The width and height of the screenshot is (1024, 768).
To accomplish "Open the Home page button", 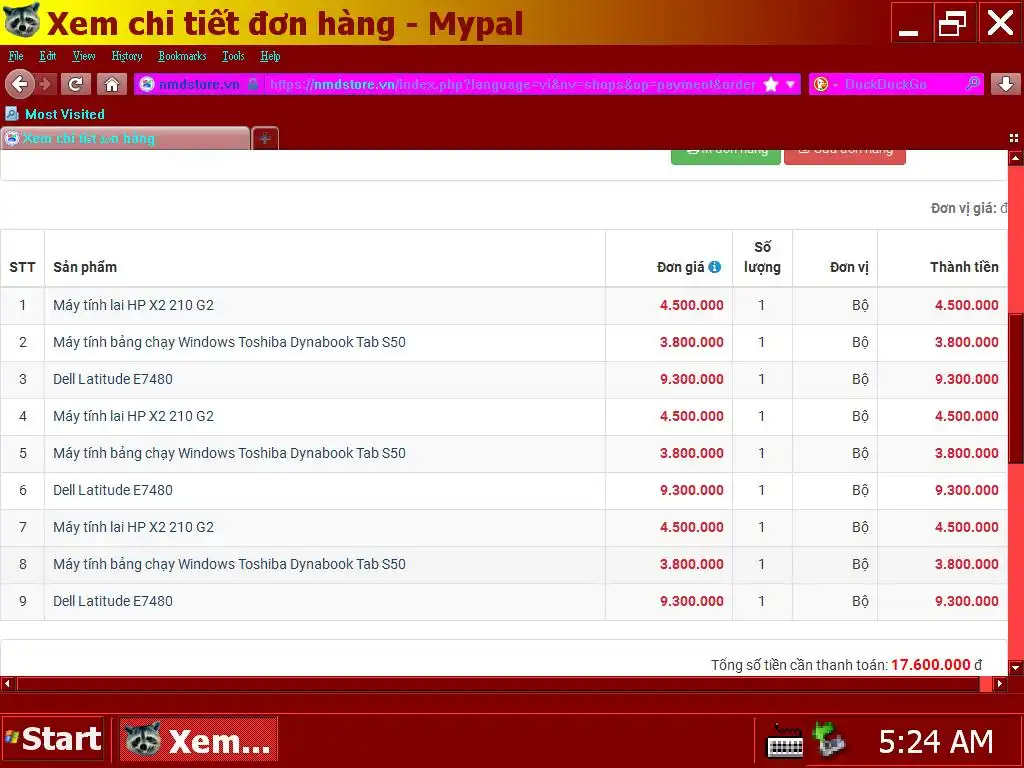I will tap(112, 84).
